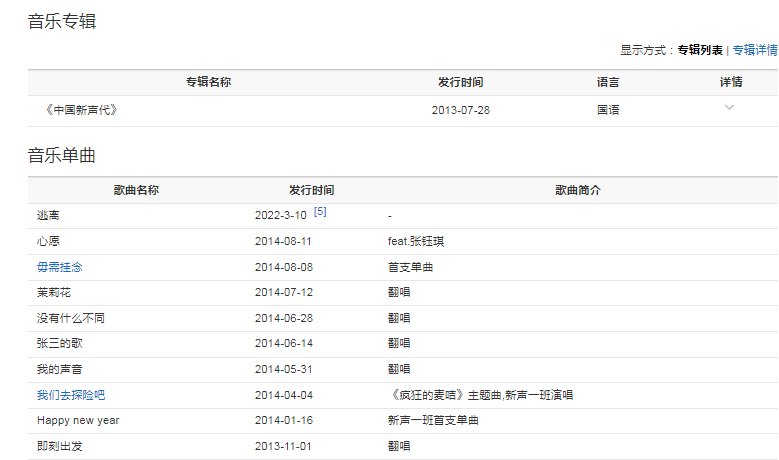Open the song link 毋需挂念
Viewport: 779px width, 460px height.
pos(60,267)
